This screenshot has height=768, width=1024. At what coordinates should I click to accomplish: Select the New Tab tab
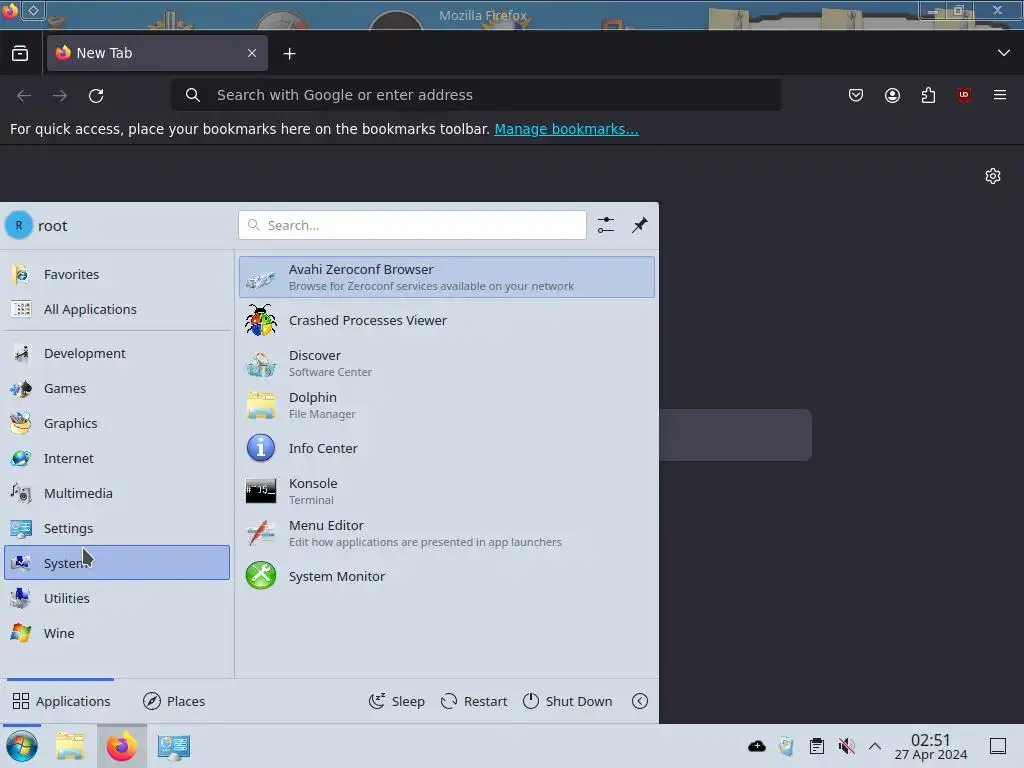click(157, 53)
